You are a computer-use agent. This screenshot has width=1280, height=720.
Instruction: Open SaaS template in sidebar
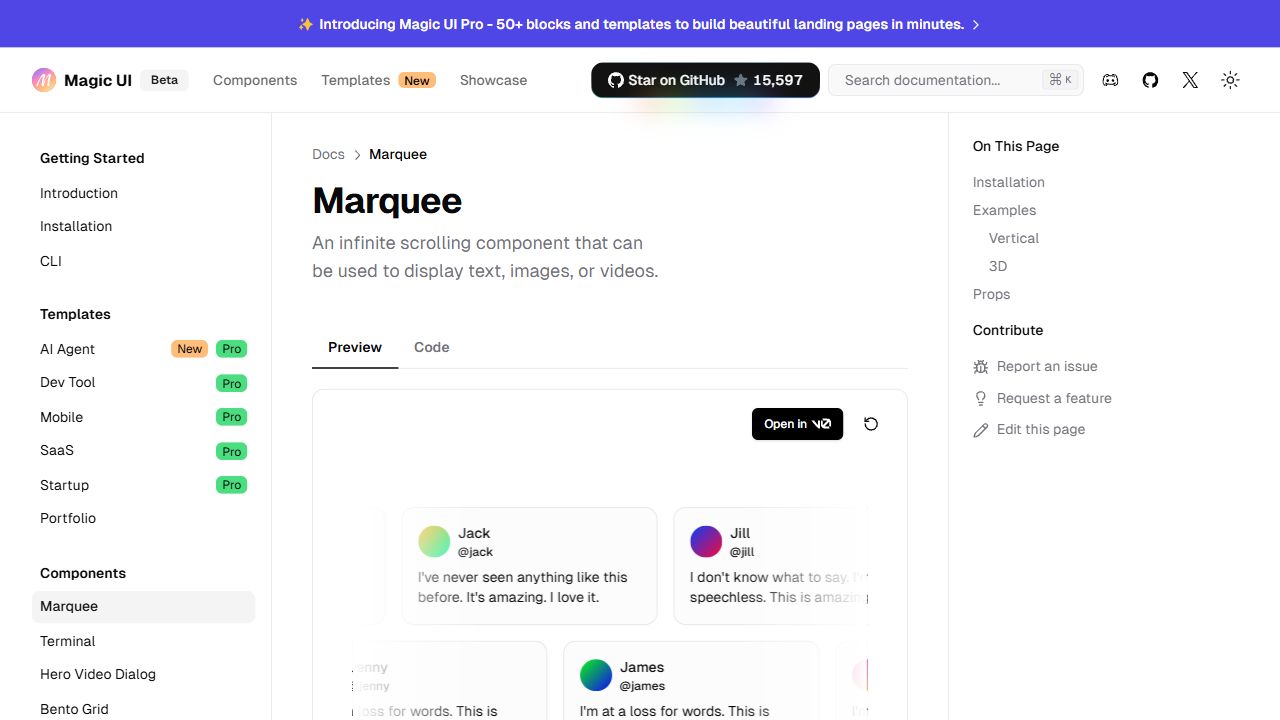[57, 450]
